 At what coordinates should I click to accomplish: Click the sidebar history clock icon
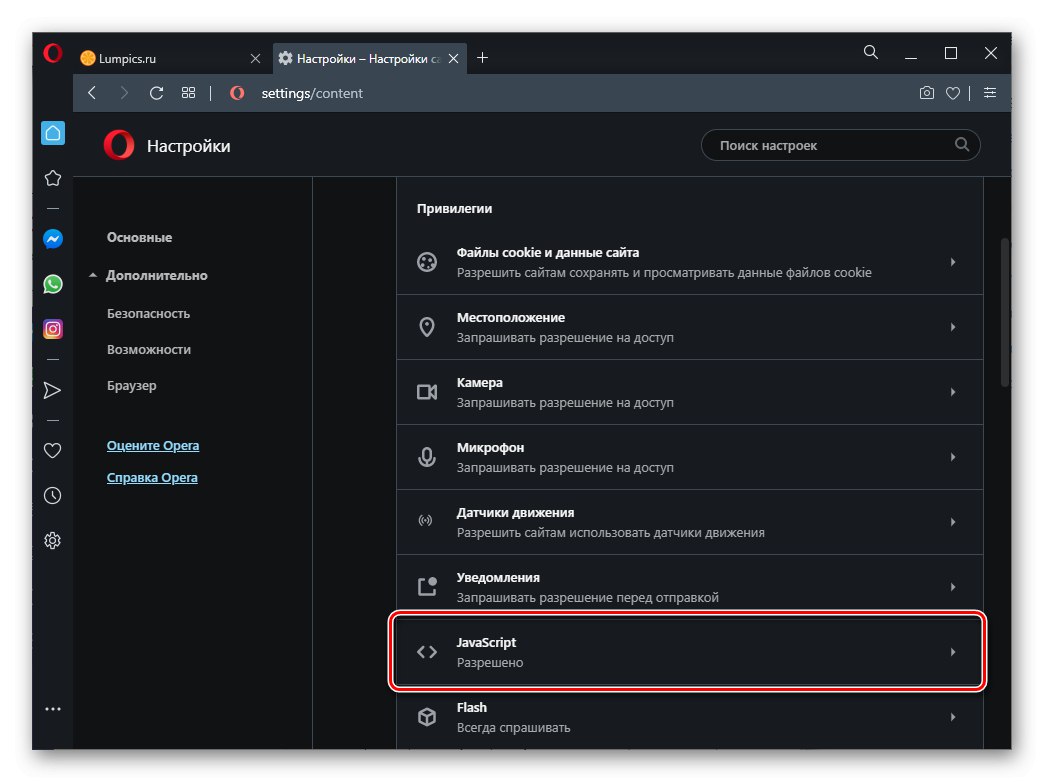[53, 496]
